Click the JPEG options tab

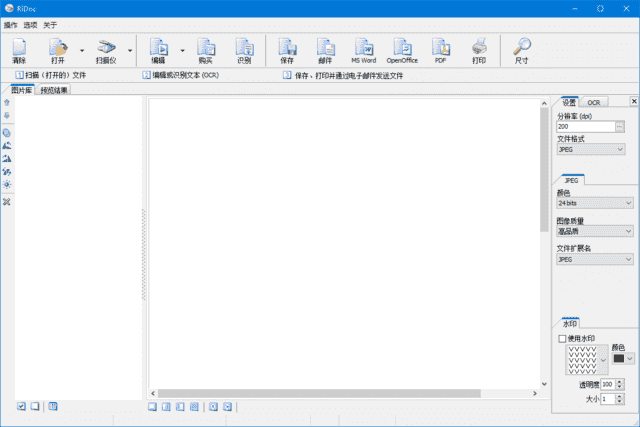[571, 180]
